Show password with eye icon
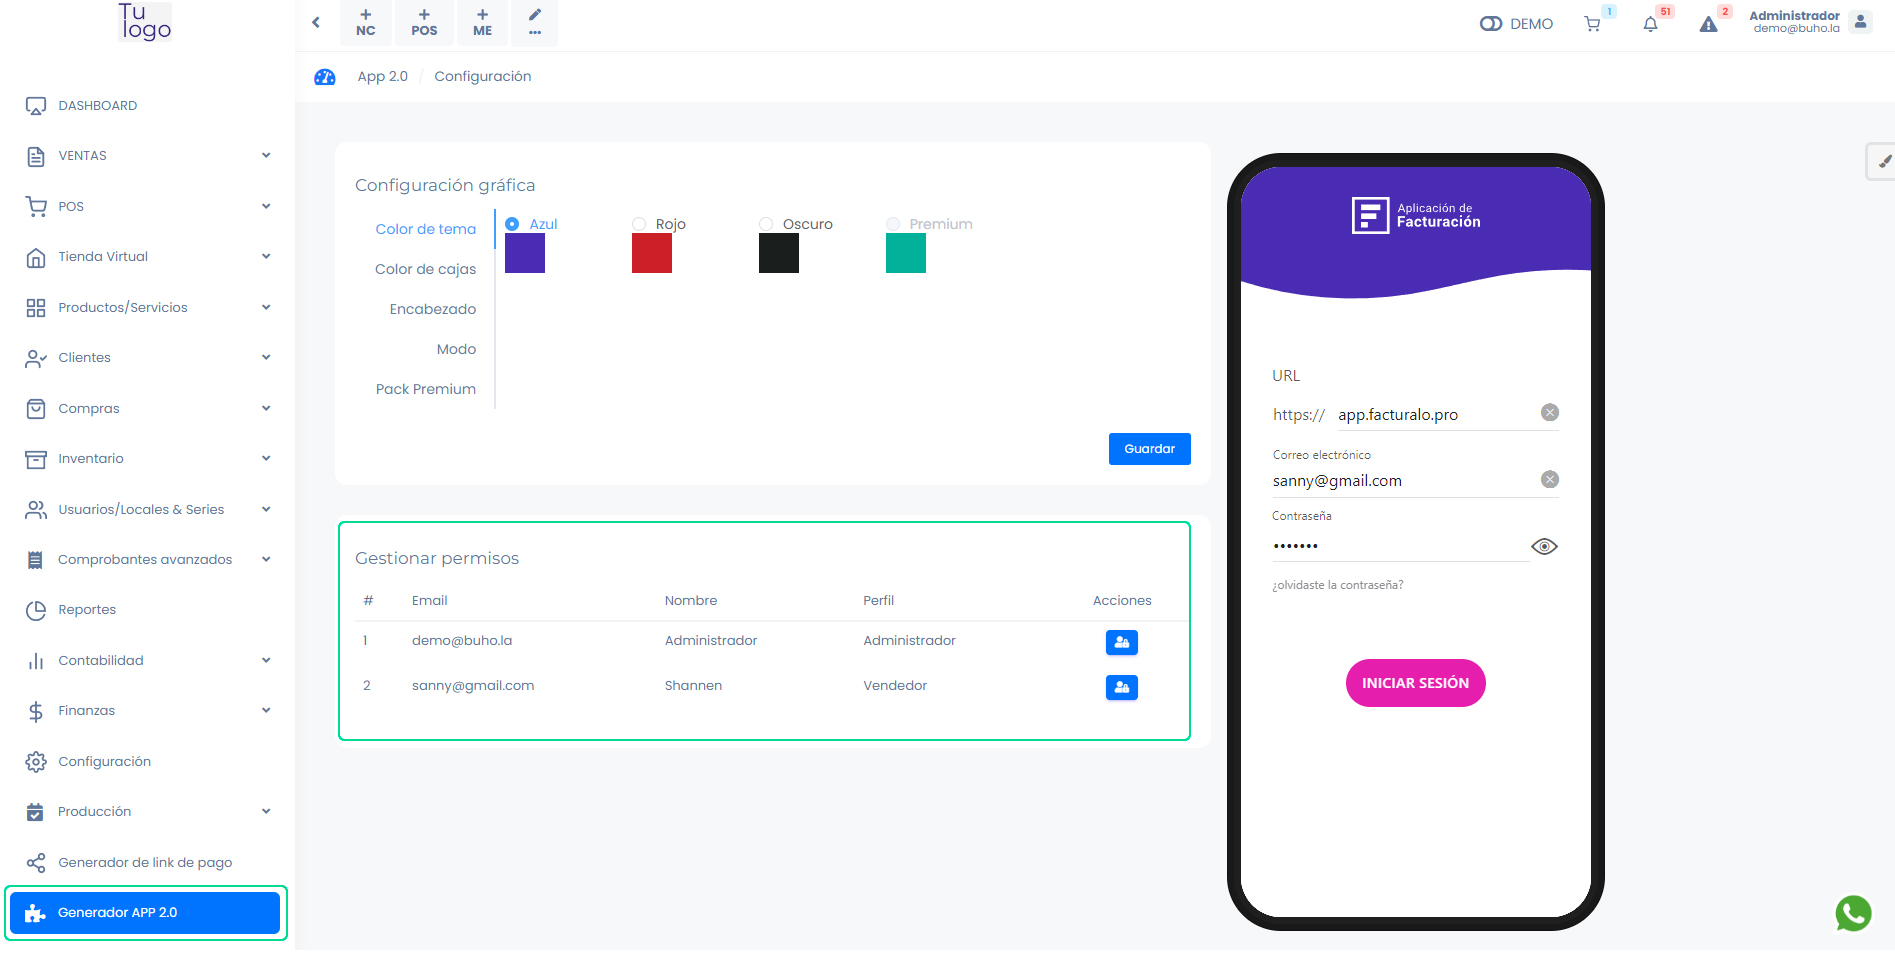Image resolution: width=1895 pixels, height=956 pixels. tap(1544, 546)
